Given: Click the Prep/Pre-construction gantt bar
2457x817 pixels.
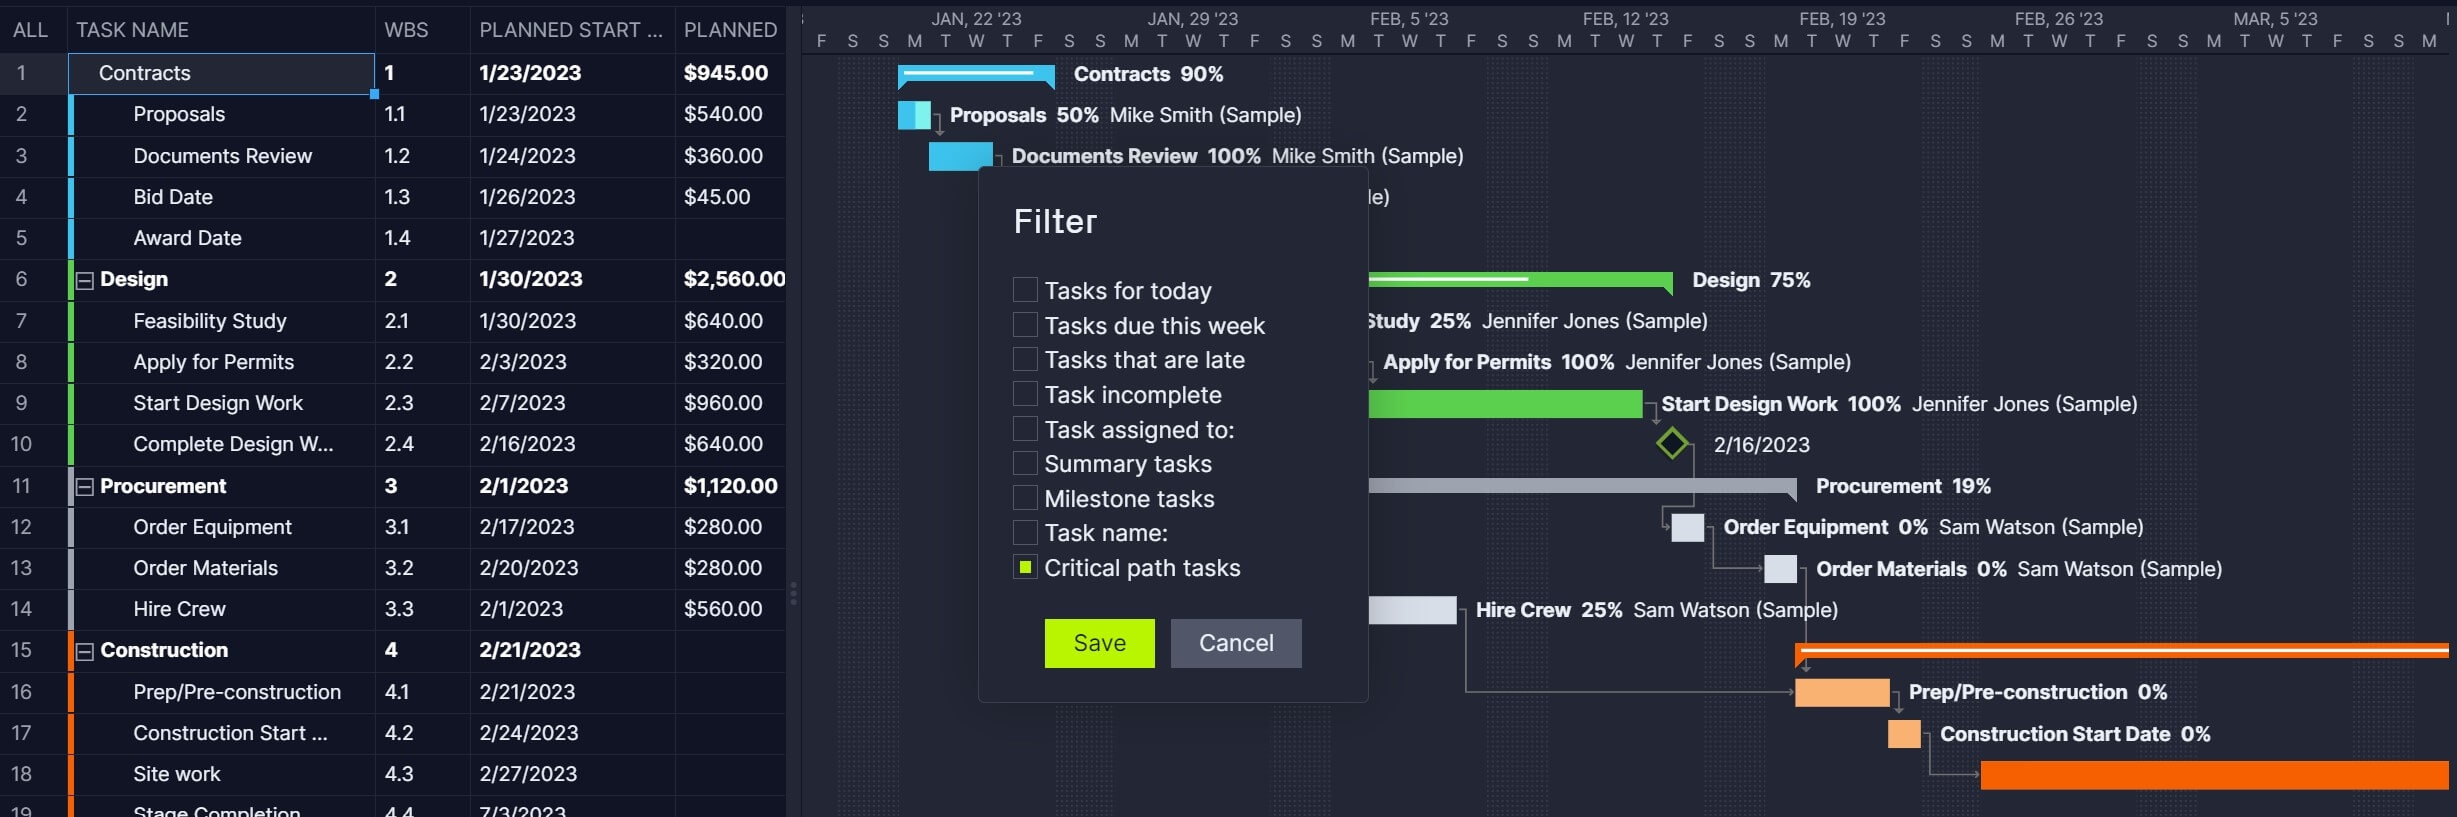Looking at the screenshot, I should (x=1841, y=692).
